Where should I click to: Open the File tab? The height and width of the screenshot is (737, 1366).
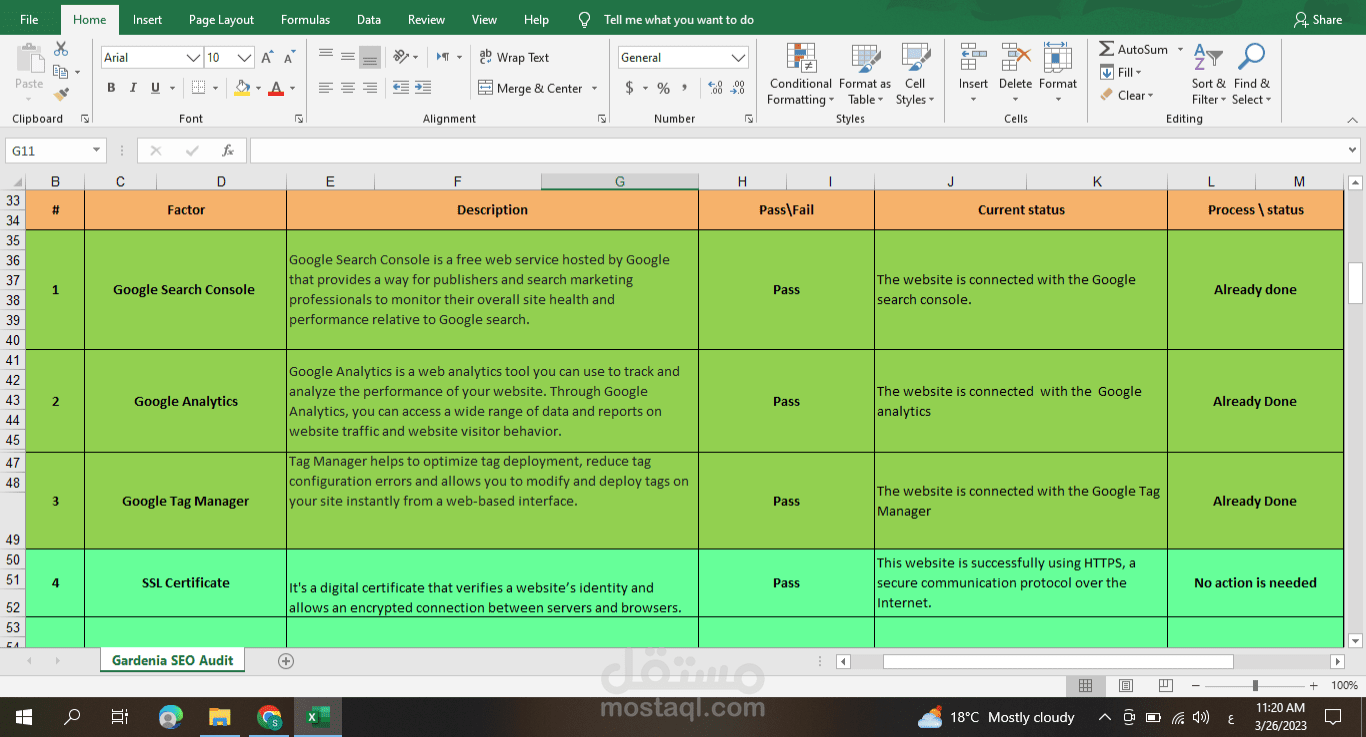coord(29,19)
